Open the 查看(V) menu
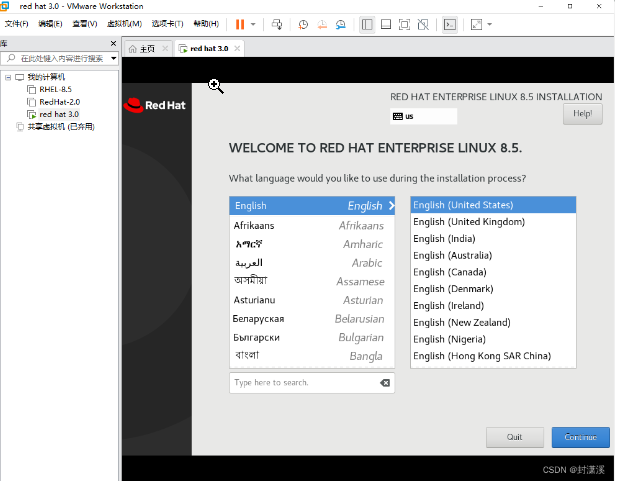Image resolution: width=618 pixels, height=482 pixels. 85,24
